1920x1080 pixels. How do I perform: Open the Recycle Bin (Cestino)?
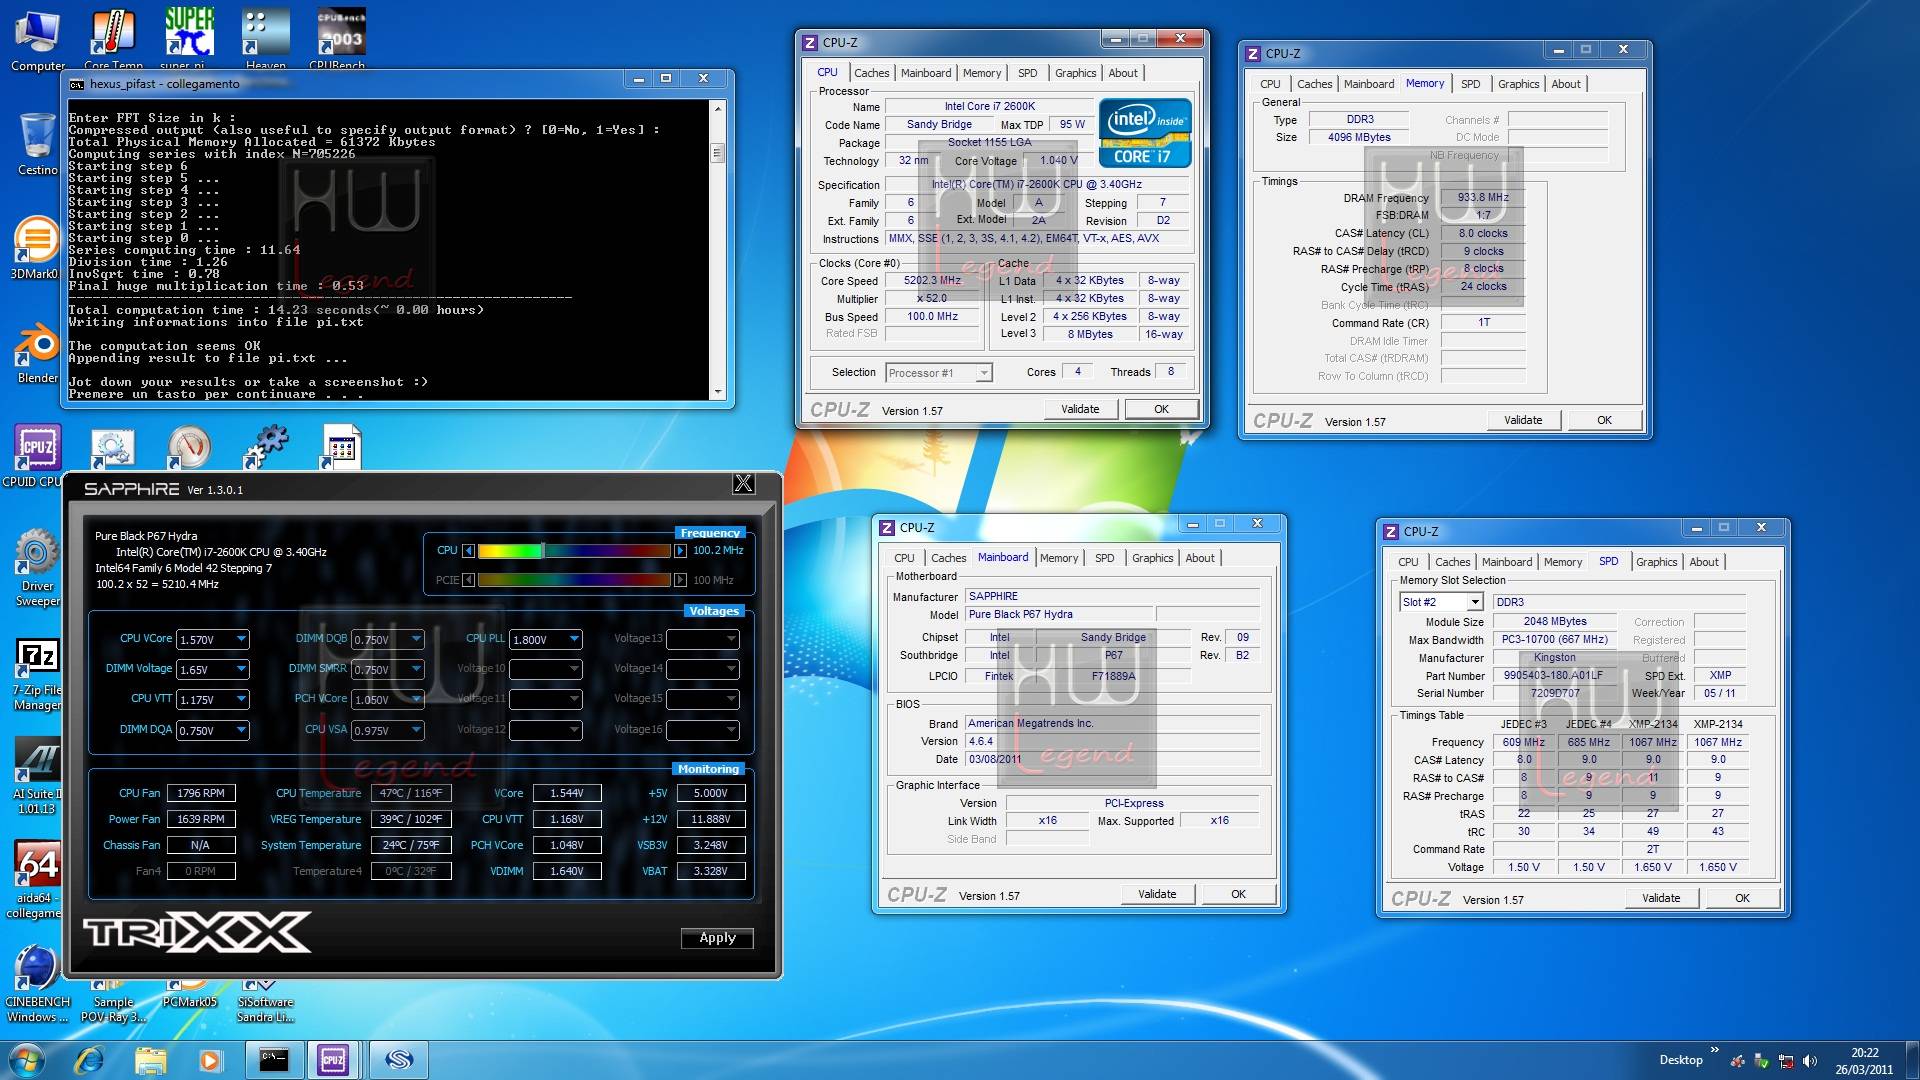pyautogui.click(x=37, y=144)
